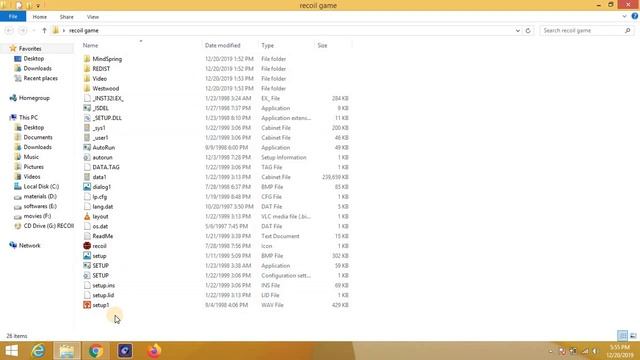Select the _sys1 cabinet file icon
640x360 pixels.
87,128
